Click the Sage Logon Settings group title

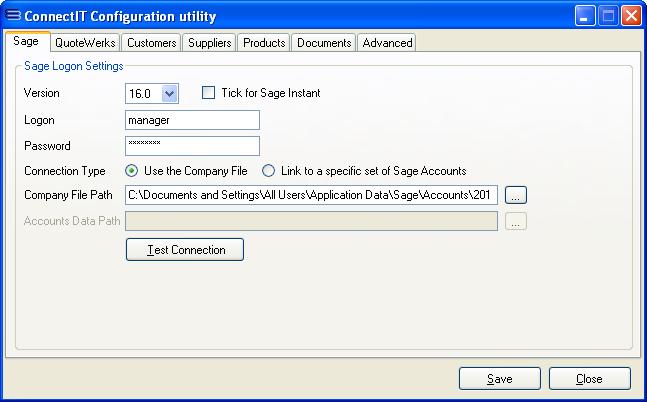coord(74,66)
